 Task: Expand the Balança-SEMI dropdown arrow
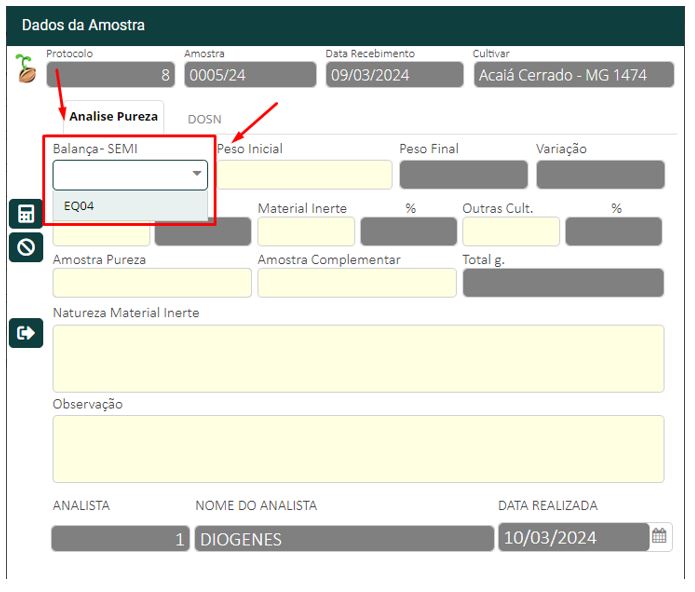tap(196, 175)
